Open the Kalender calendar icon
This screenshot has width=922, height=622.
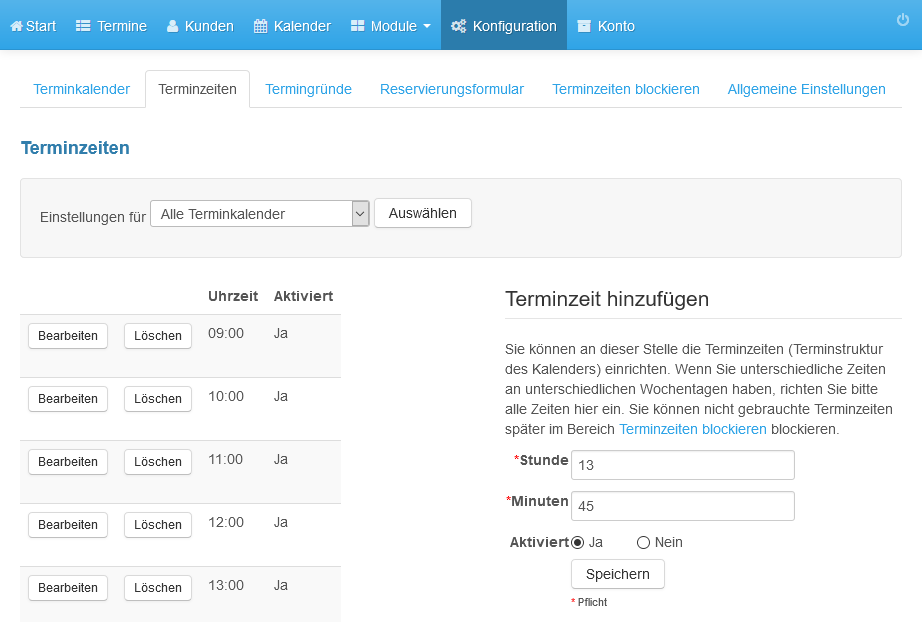coord(260,26)
